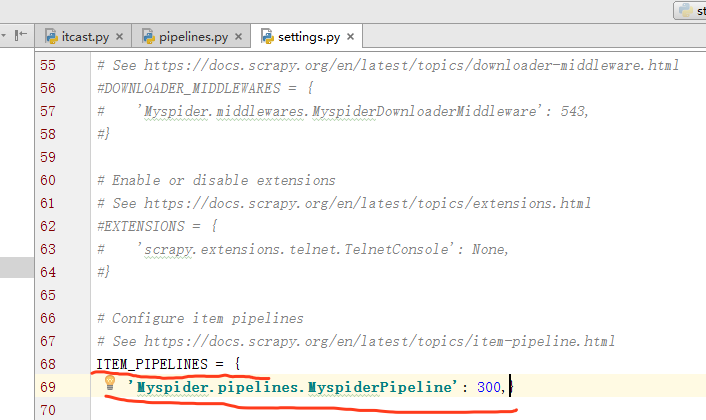The width and height of the screenshot is (706, 420).
Task: Click the #EXTENSIONS = { line
Action: coord(158,226)
